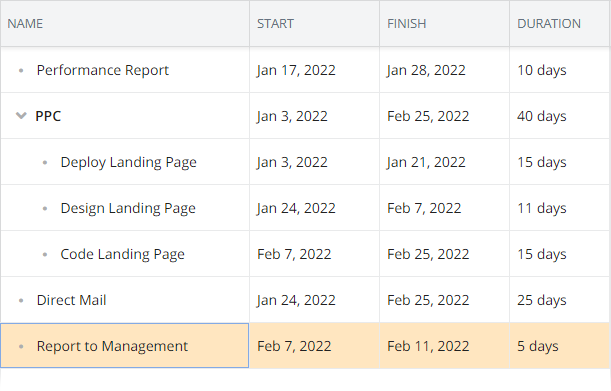Image resolution: width=611 pixels, height=391 pixels.
Task: Click Design Landing Page finish date Feb 7
Action: (x=424, y=208)
